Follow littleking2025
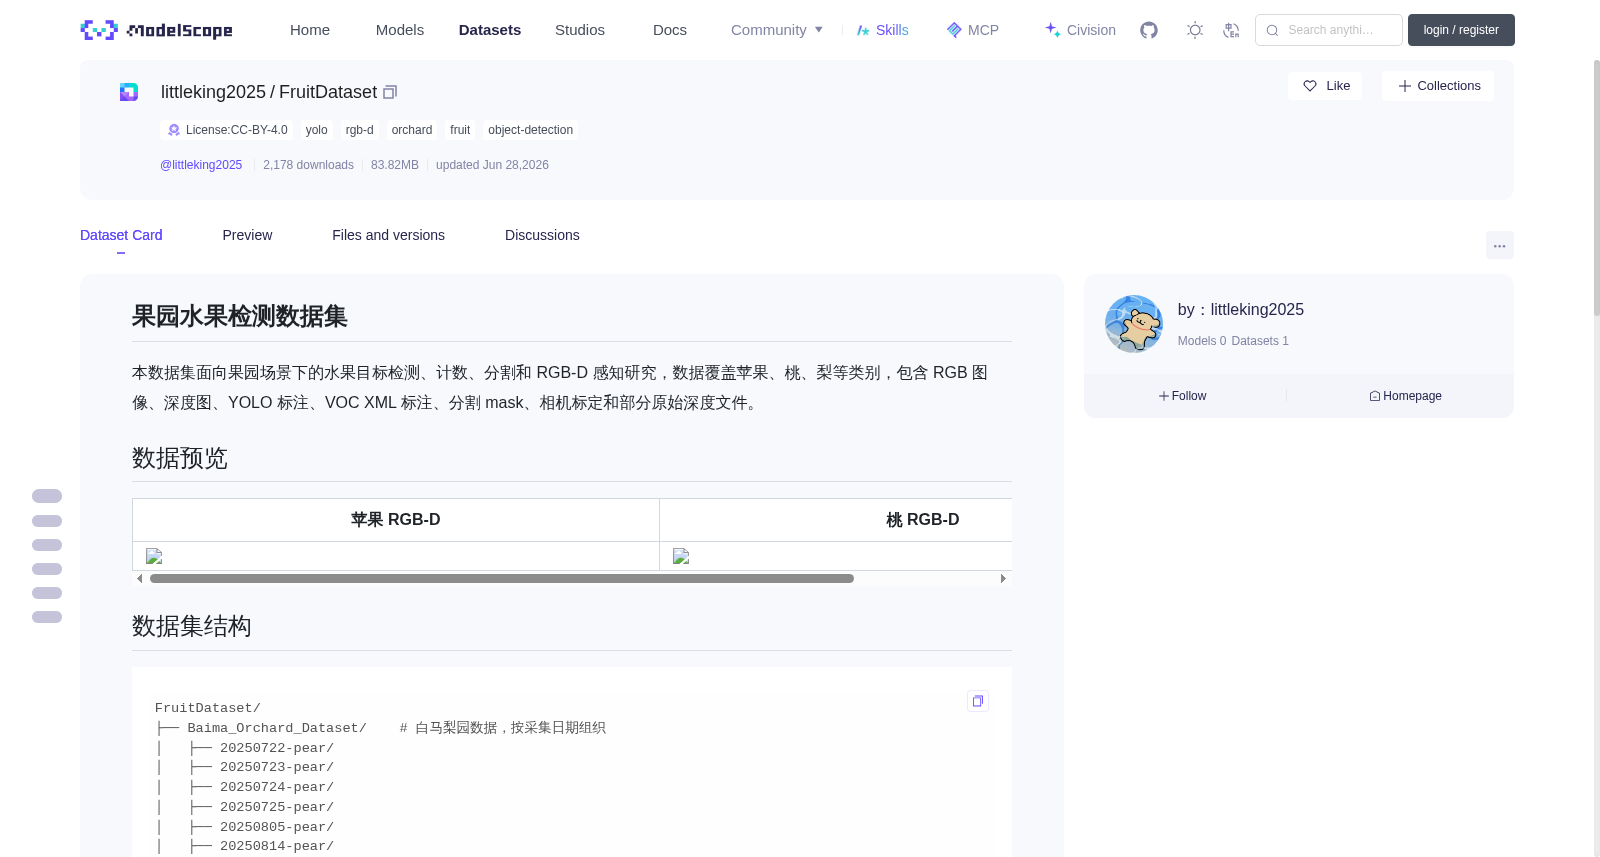The image size is (1600, 857). coord(1183,396)
